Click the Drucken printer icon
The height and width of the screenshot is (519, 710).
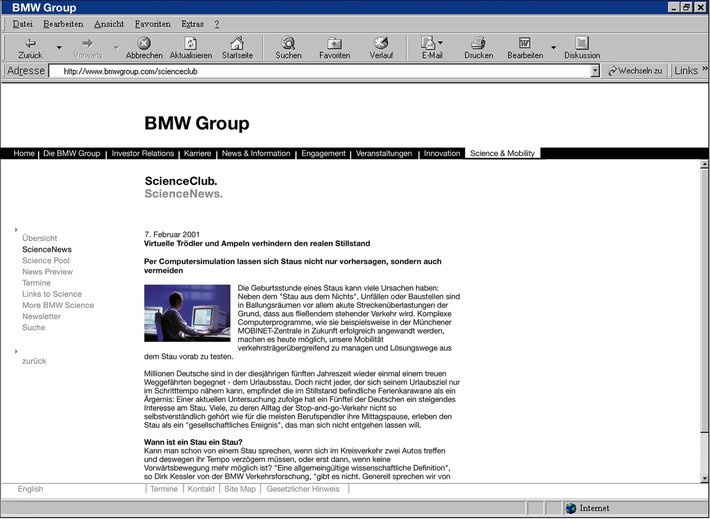coord(478,43)
